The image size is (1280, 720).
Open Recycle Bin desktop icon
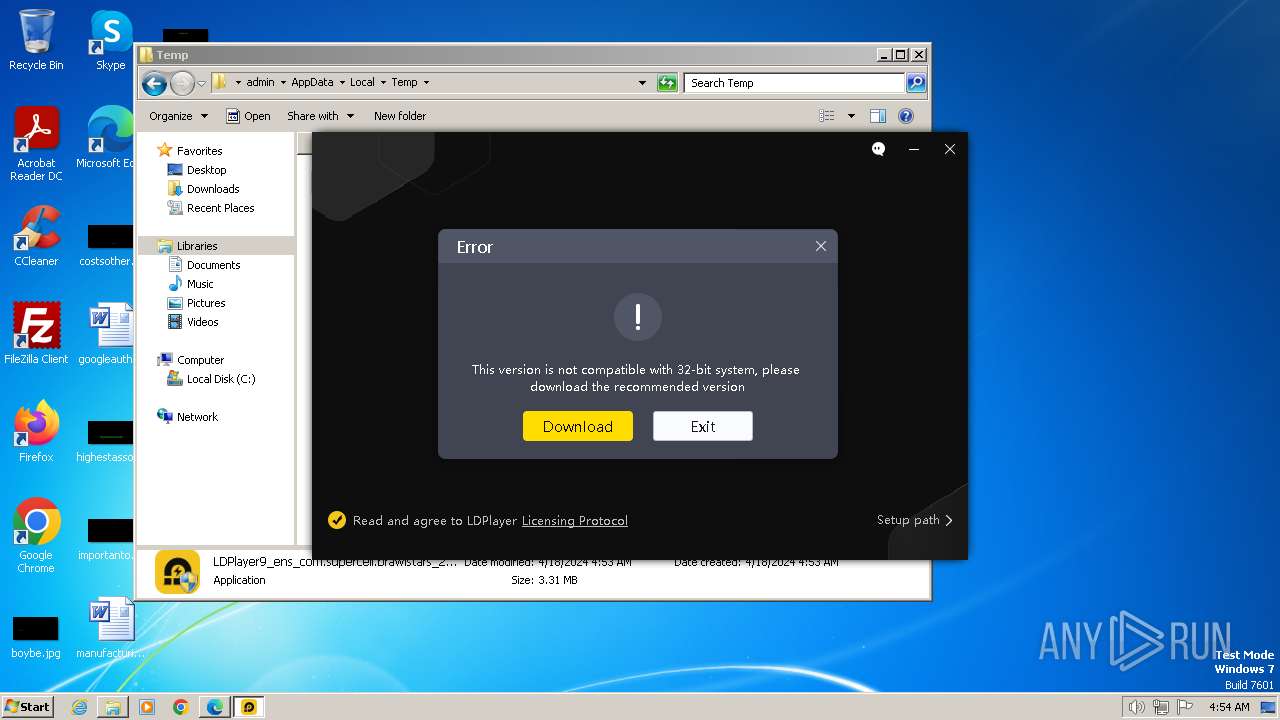pyautogui.click(x=36, y=40)
